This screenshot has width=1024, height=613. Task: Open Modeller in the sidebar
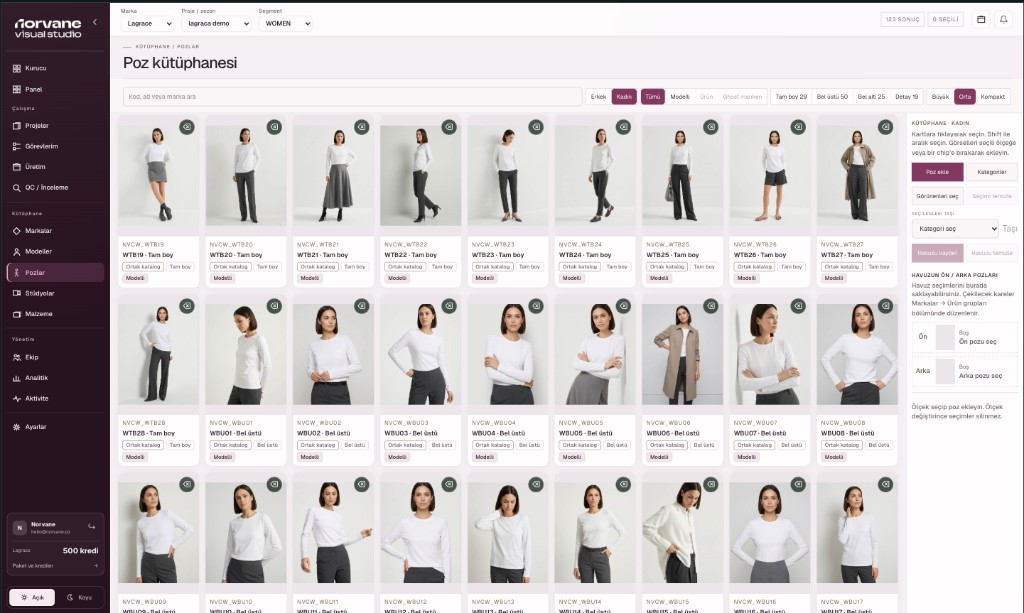tap(56, 251)
